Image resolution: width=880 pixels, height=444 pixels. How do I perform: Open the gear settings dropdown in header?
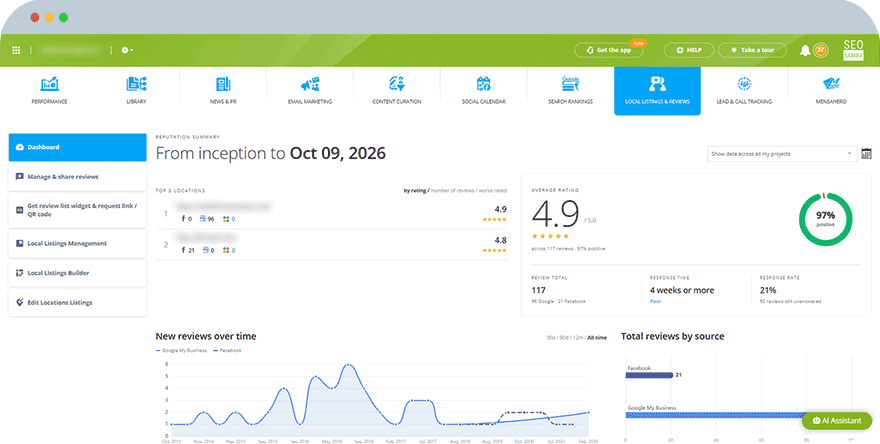click(127, 50)
